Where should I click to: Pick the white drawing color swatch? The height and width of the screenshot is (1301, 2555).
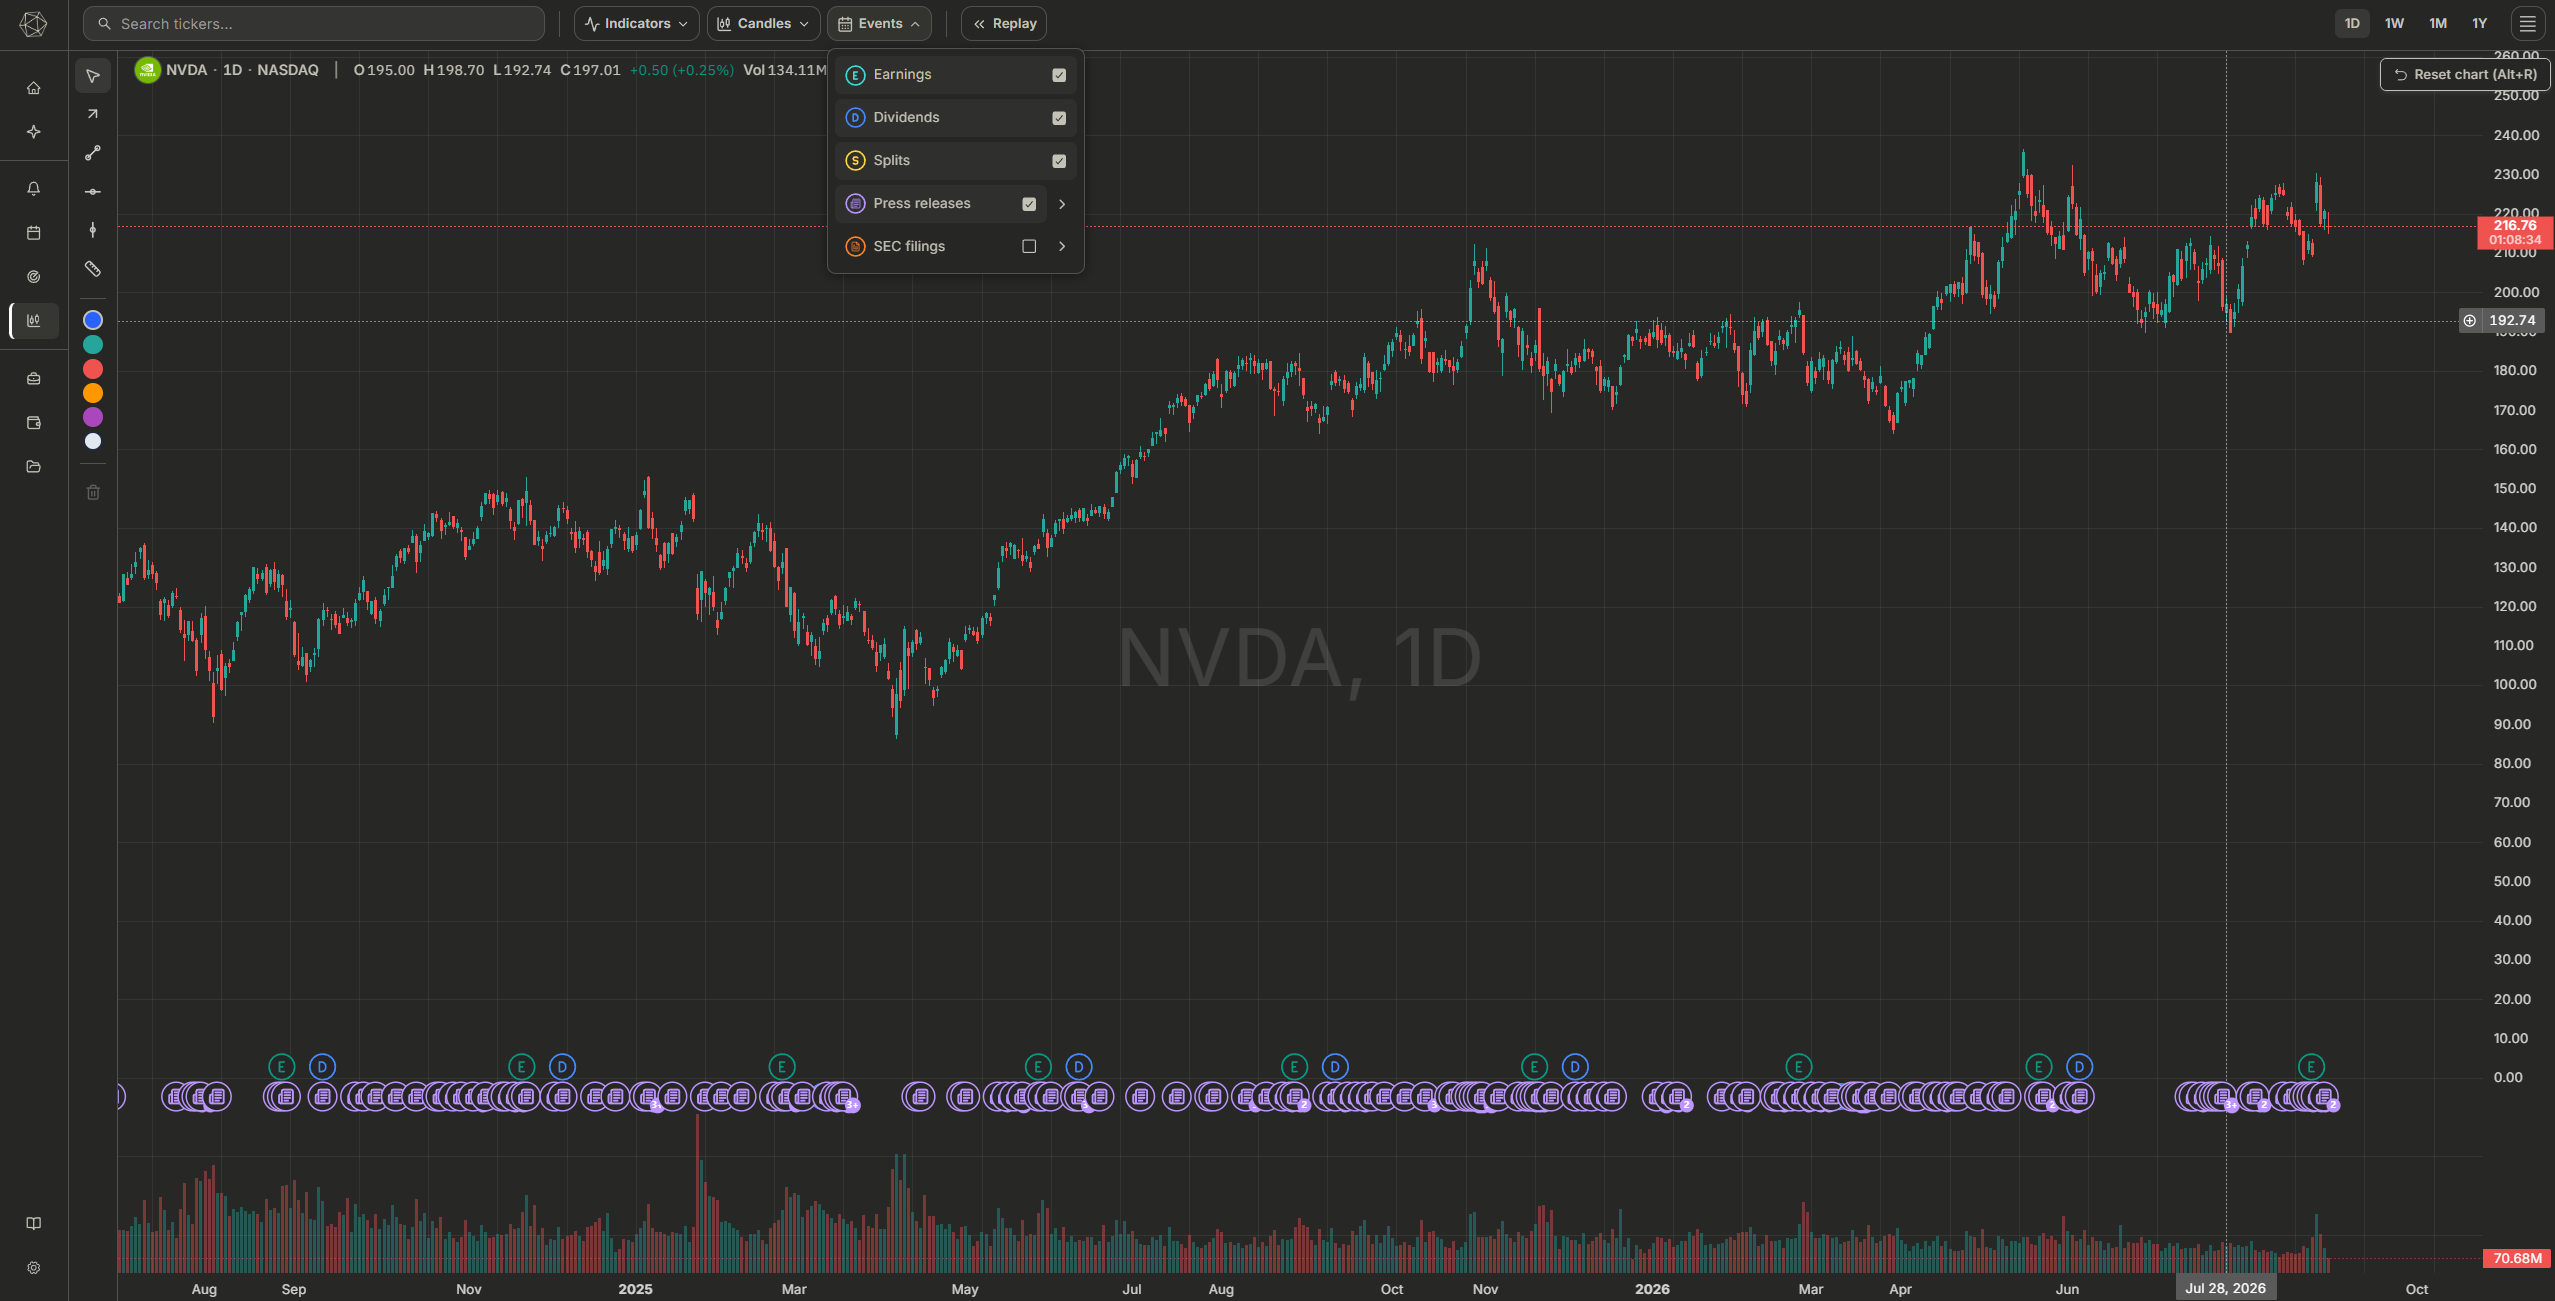pyautogui.click(x=93, y=441)
